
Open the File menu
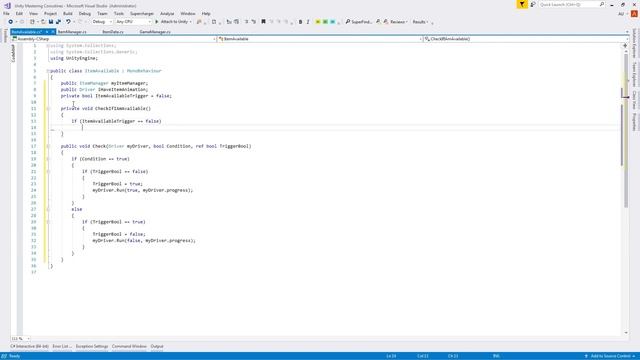coord(6,13)
